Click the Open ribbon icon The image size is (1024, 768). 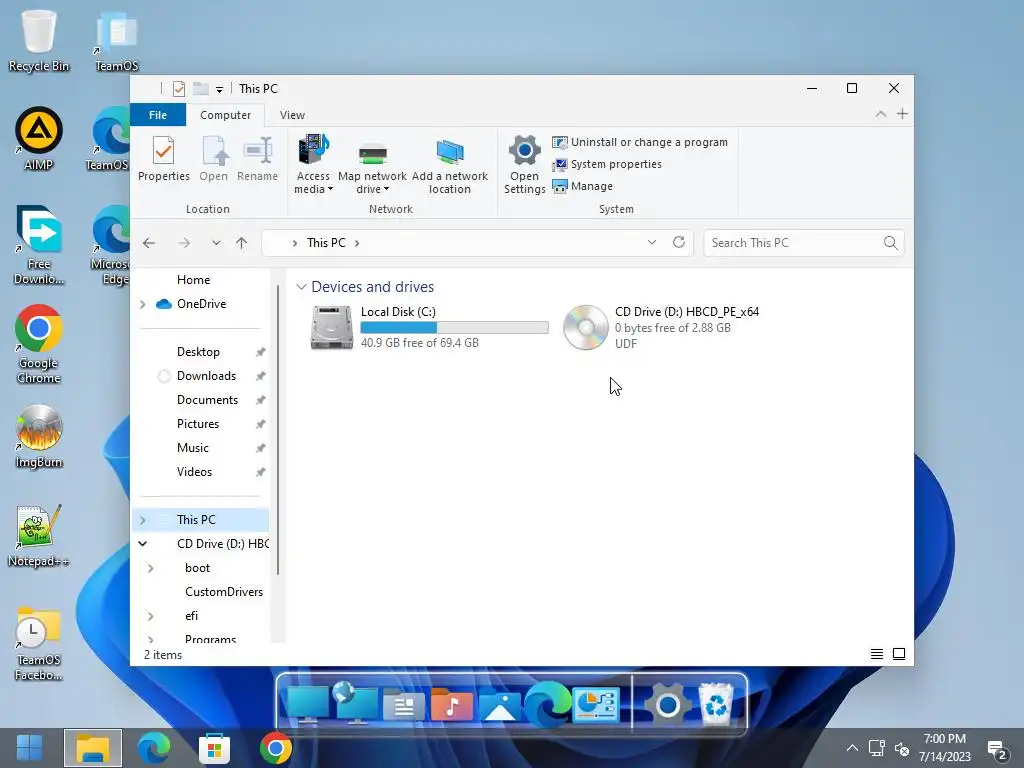pos(214,159)
